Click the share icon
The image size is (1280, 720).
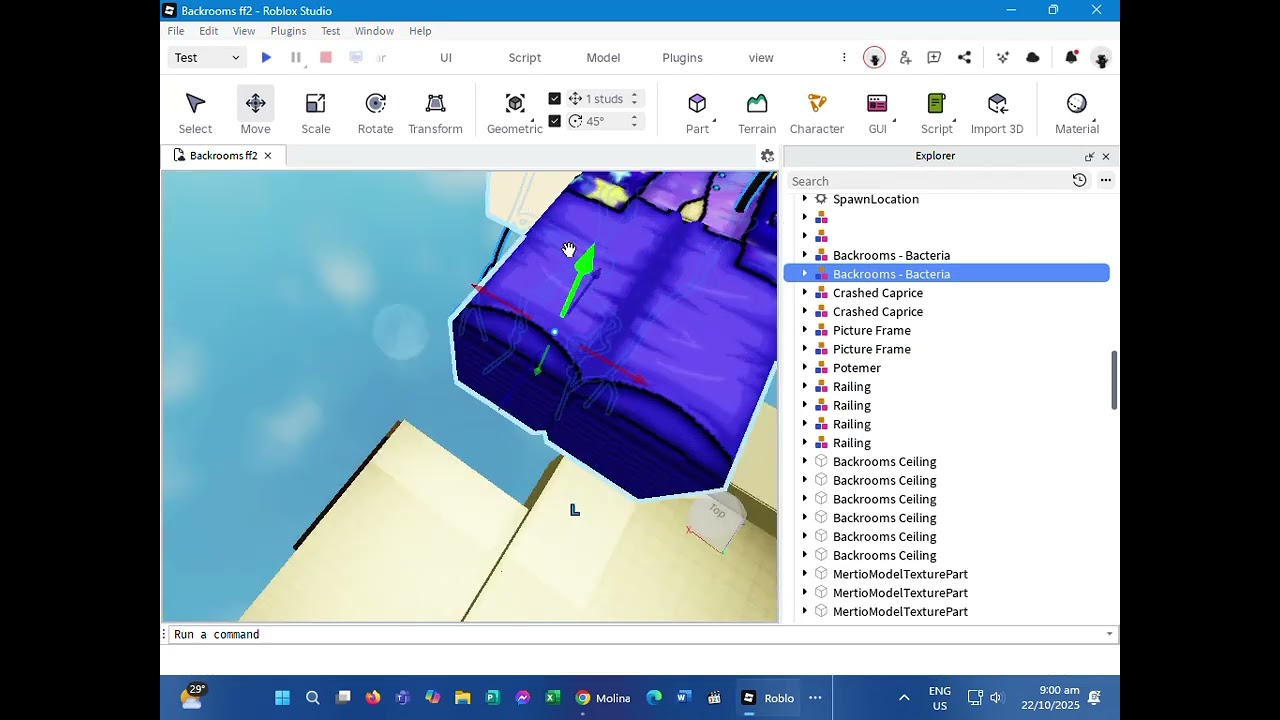tap(964, 58)
